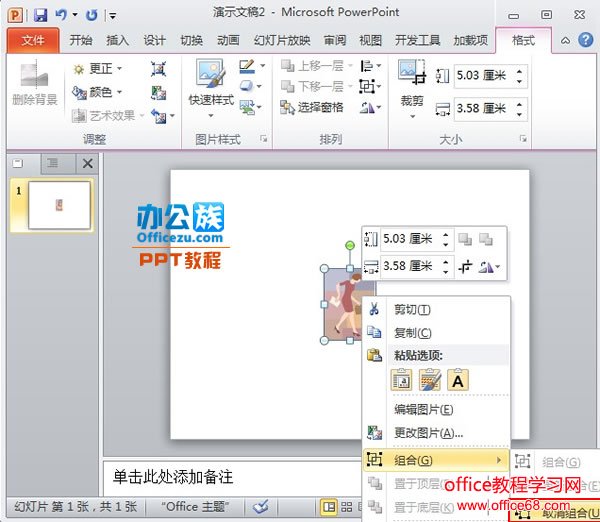Increase ribbon shape height with up stepper
The image size is (600, 522).
[x=519, y=71]
